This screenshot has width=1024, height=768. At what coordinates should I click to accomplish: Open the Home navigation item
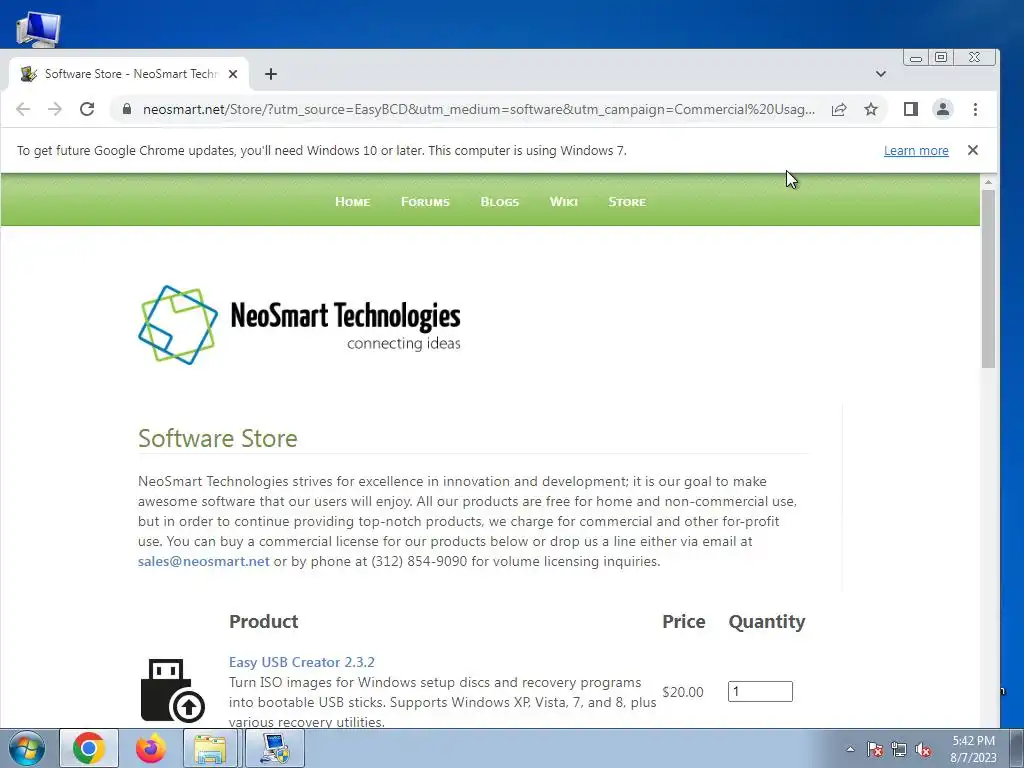click(x=352, y=202)
